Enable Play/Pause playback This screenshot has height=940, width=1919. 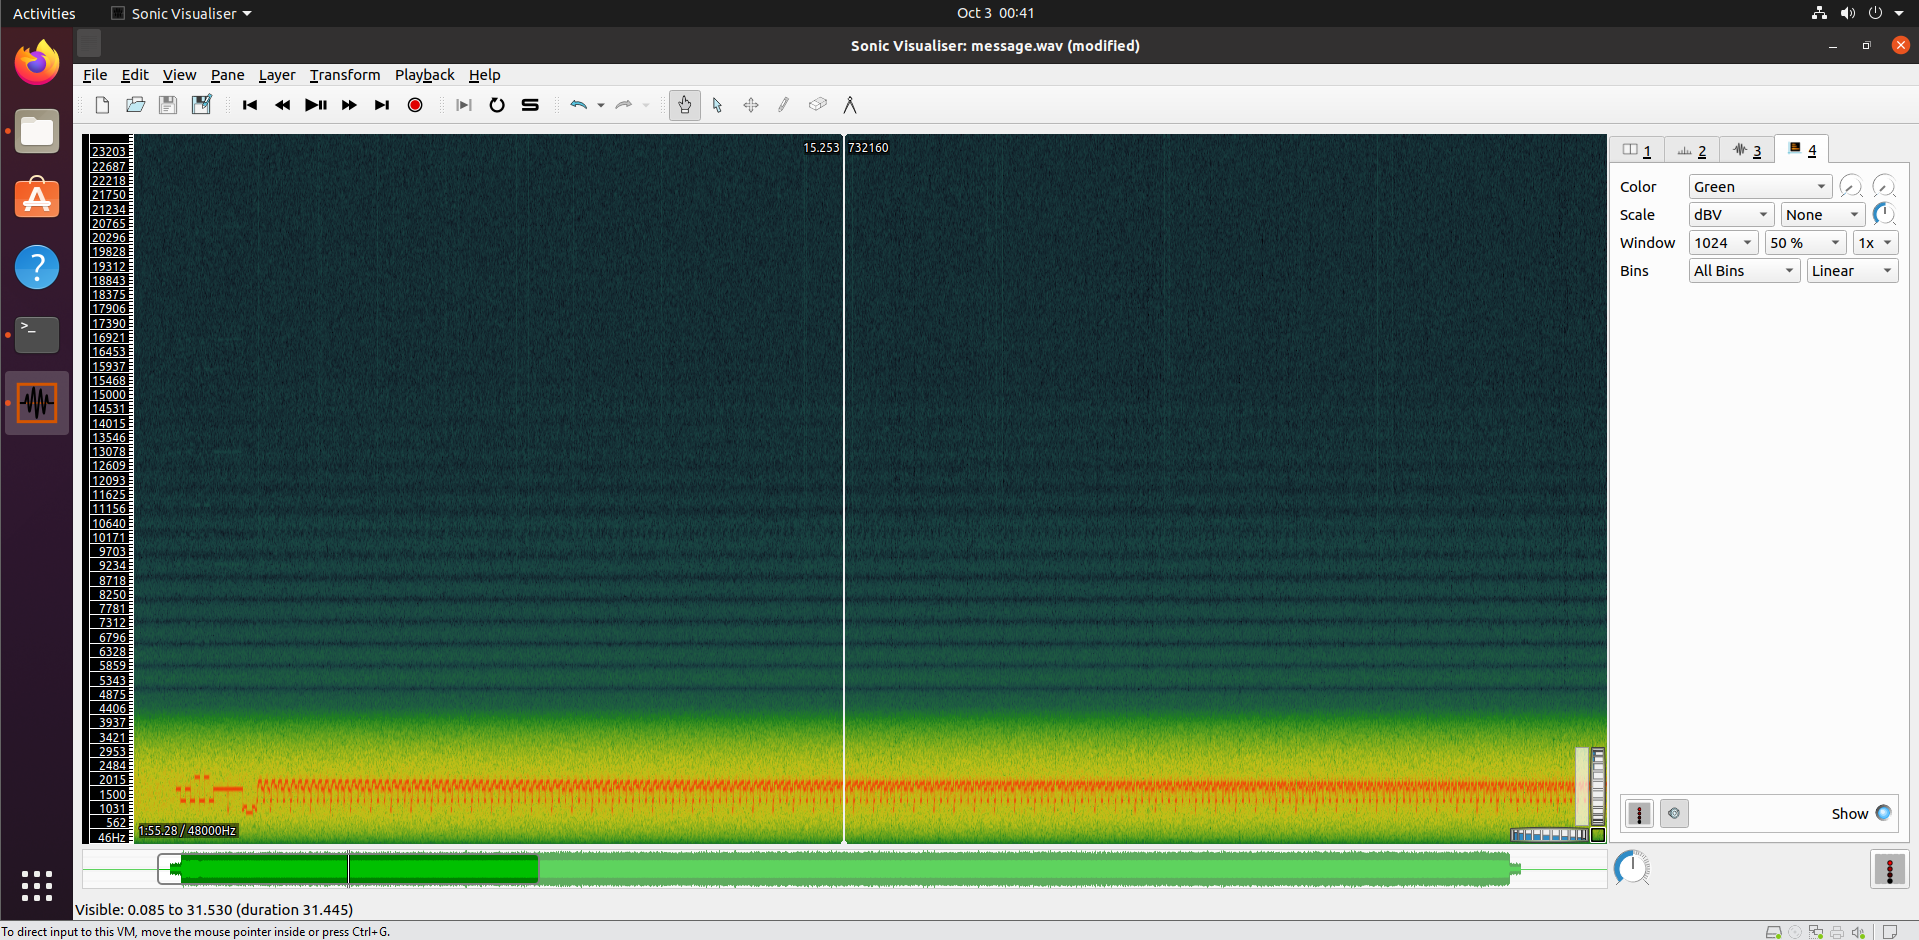(316, 105)
